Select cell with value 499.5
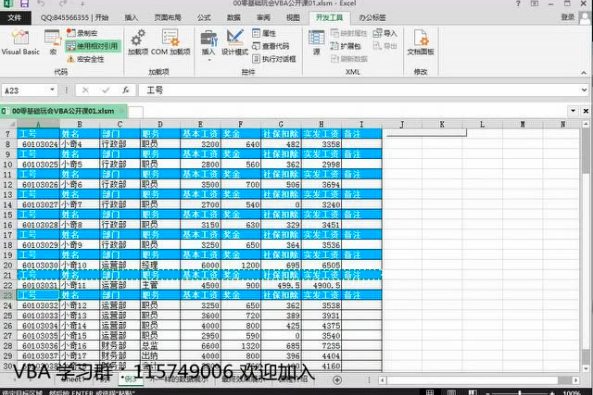This screenshot has width=593, height=395. click(281, 285)
